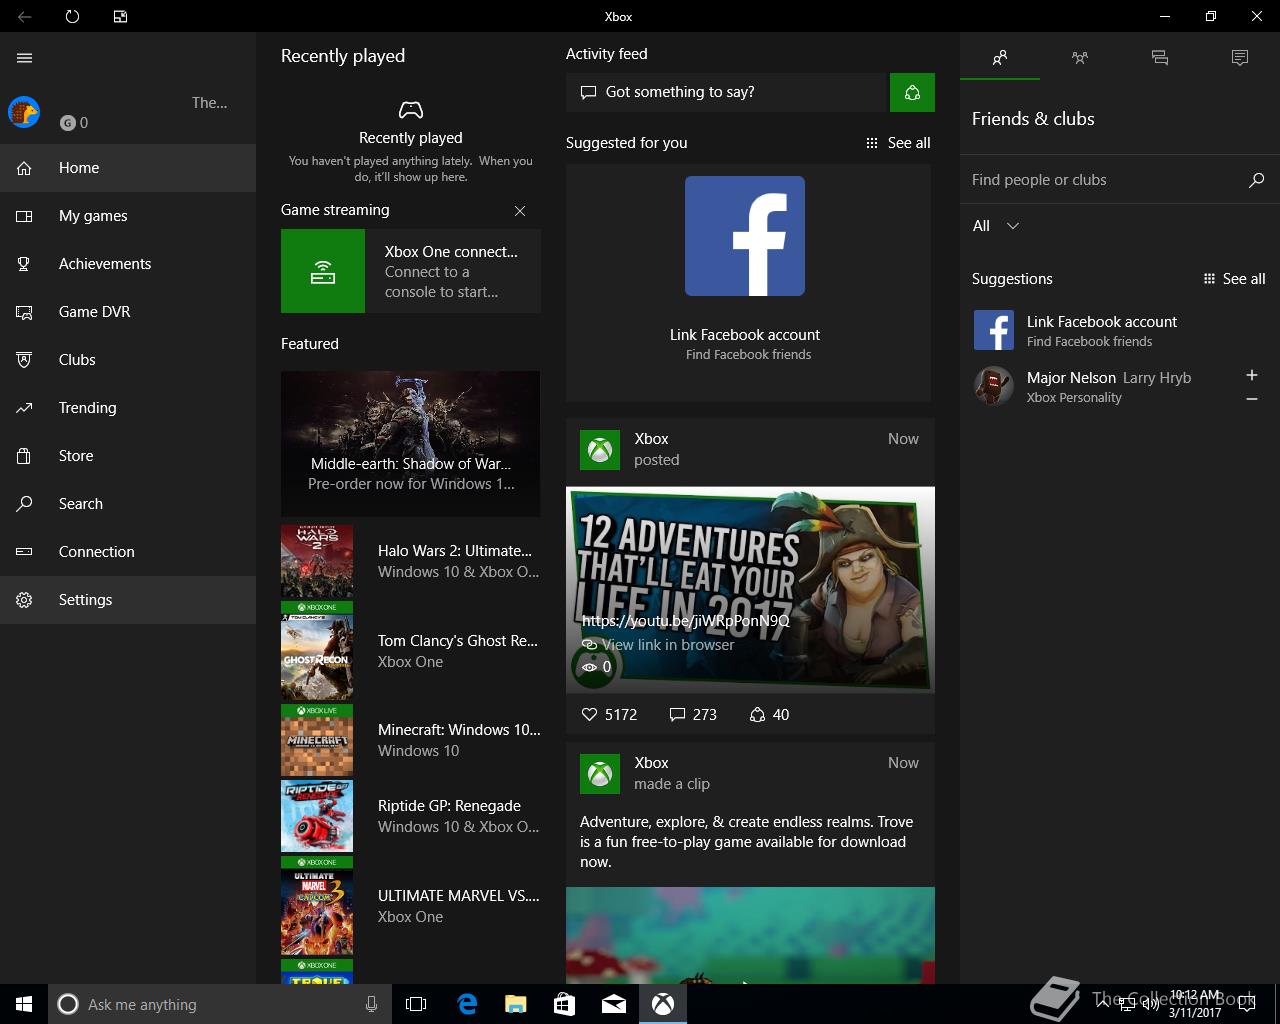This screenshot has width=1280, height=1024.
Task: Open the Xbox avatar on 'made a clip'
Action: point(600,774)
